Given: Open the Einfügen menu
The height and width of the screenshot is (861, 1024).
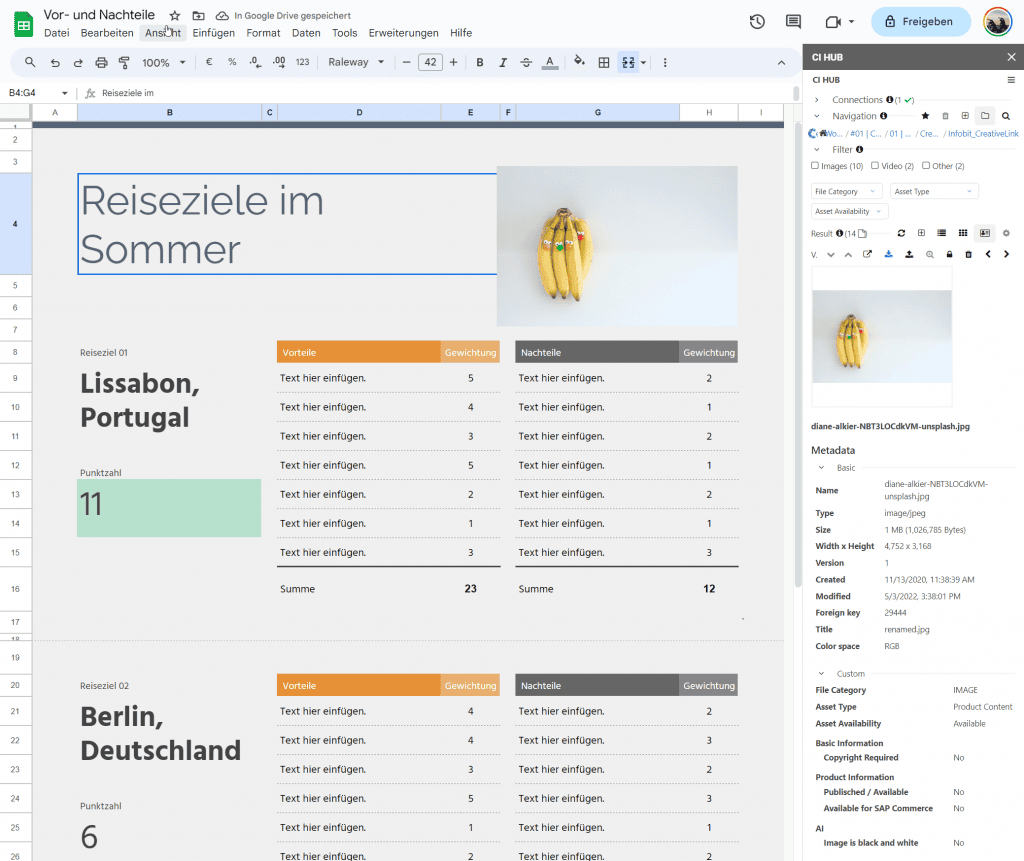Looking at the screenshot, I should (x=213, y=32).
